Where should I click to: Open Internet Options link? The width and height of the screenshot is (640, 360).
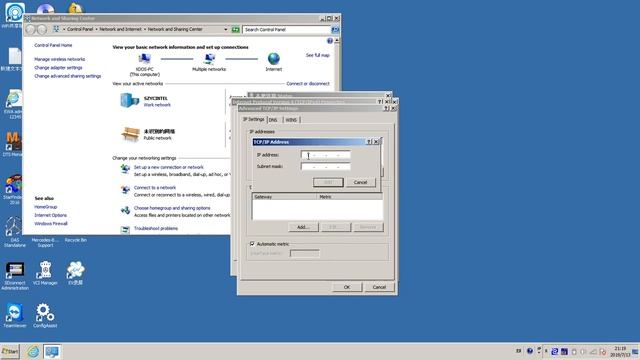click(x=51, y=215)
